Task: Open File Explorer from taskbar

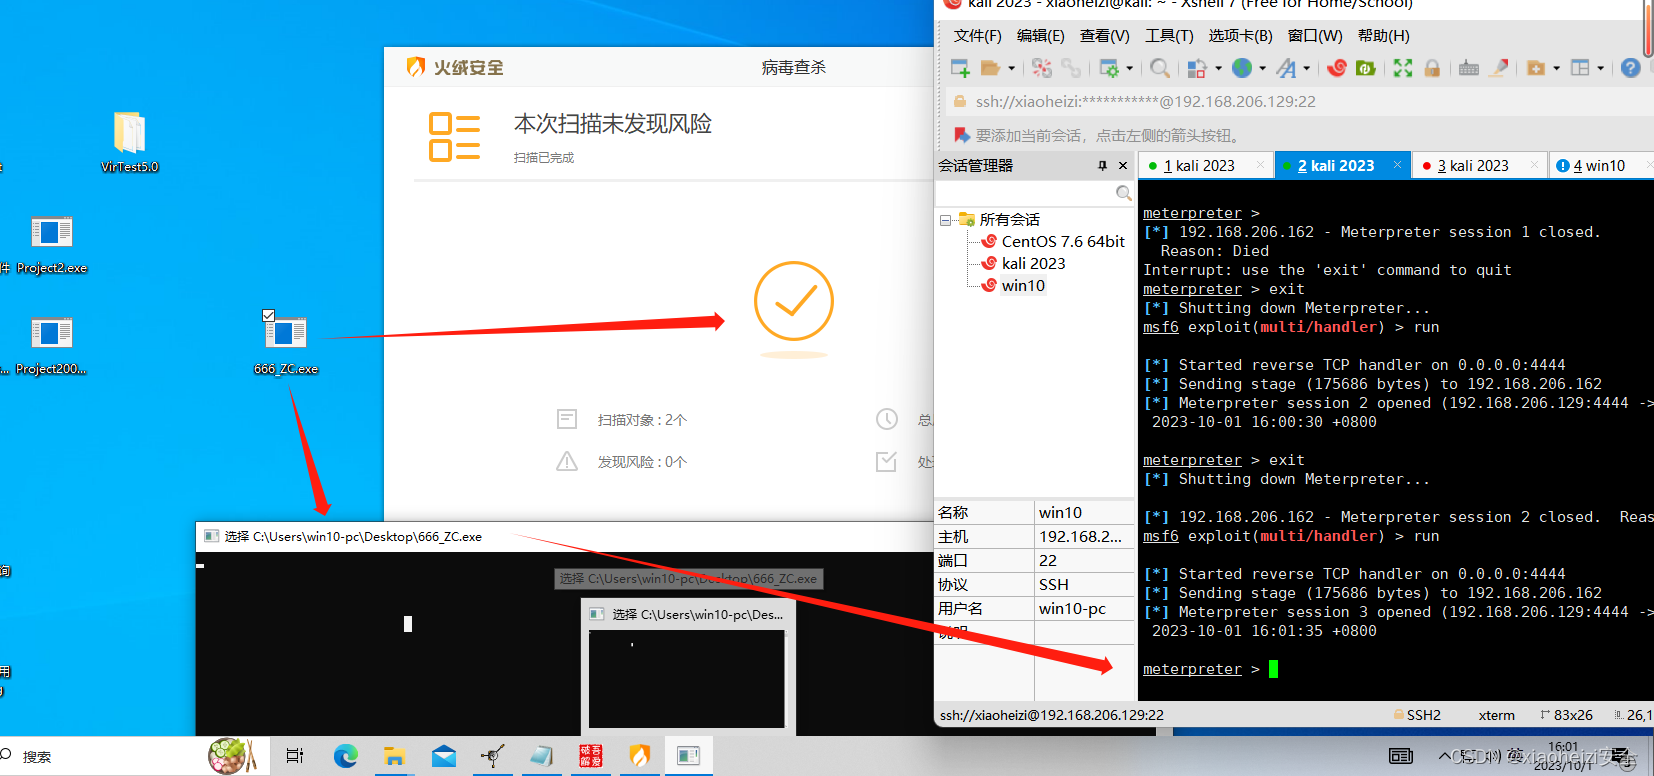Action: point(395,756)
